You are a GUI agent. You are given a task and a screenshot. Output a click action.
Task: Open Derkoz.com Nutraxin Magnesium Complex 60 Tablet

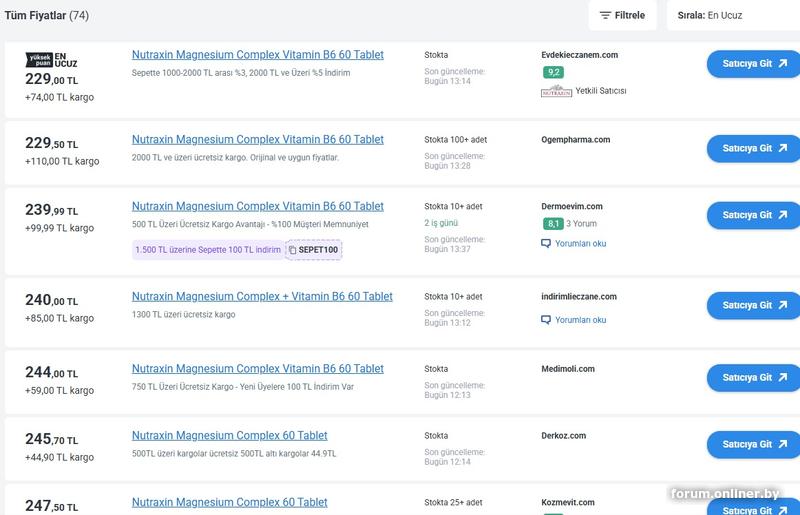[229, 436]
